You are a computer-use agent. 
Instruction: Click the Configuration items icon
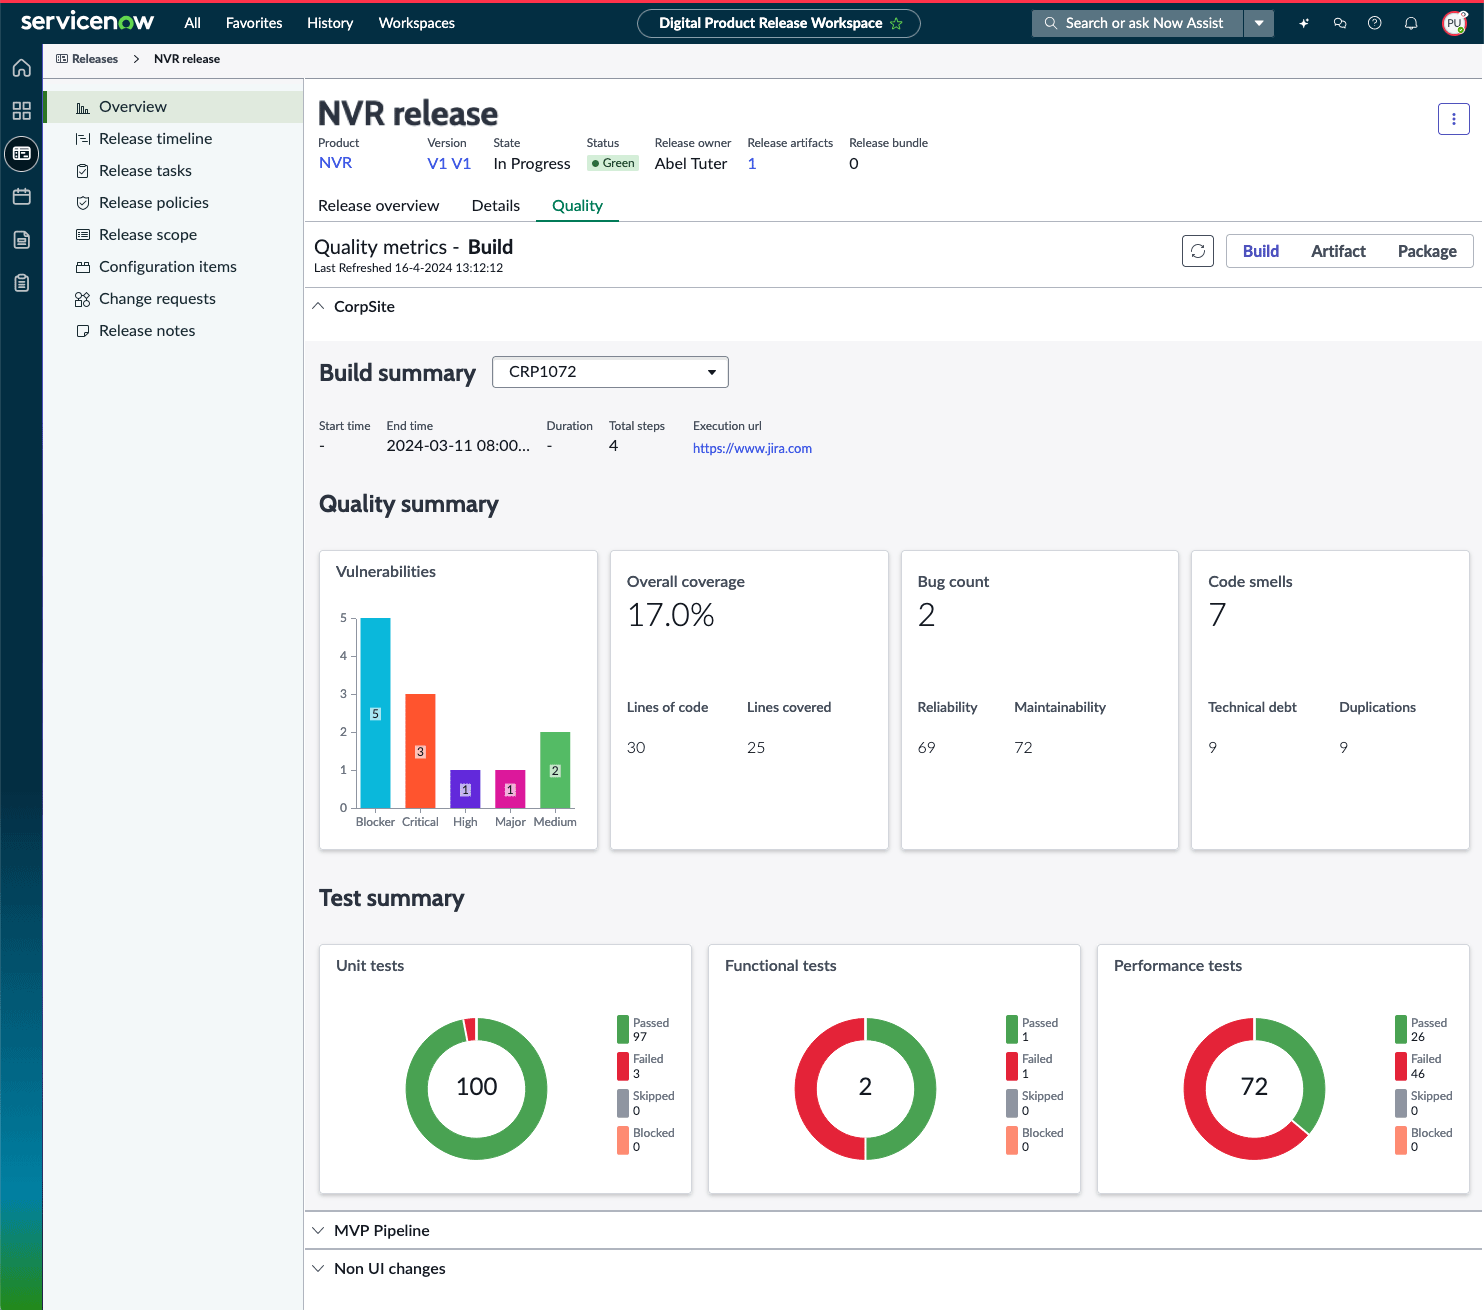[x=83, y=267]
